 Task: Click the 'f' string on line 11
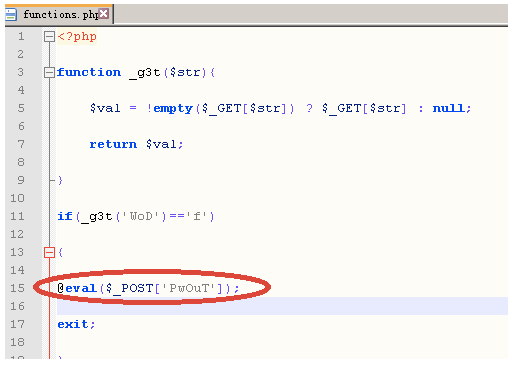(x=197, y=216)
